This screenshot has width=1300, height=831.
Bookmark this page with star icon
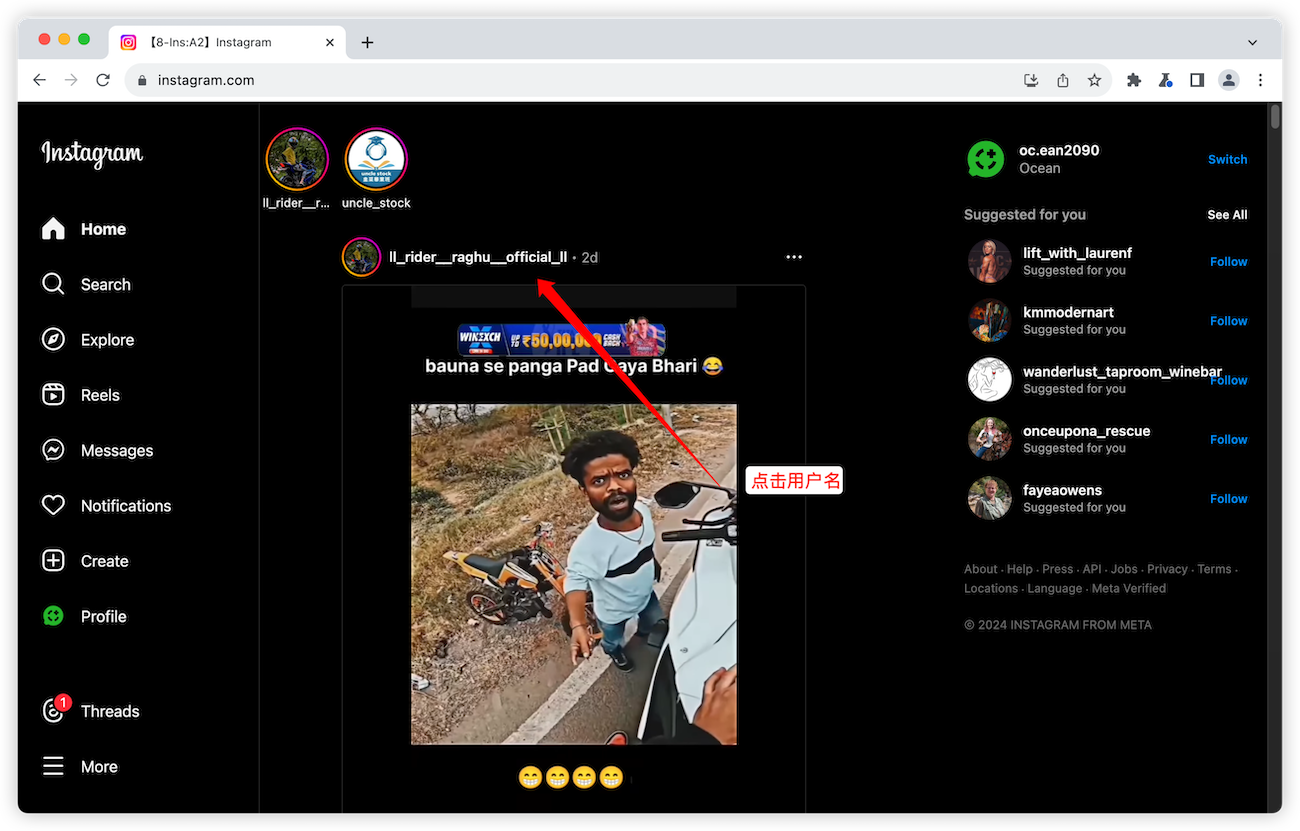[1094, 80]
